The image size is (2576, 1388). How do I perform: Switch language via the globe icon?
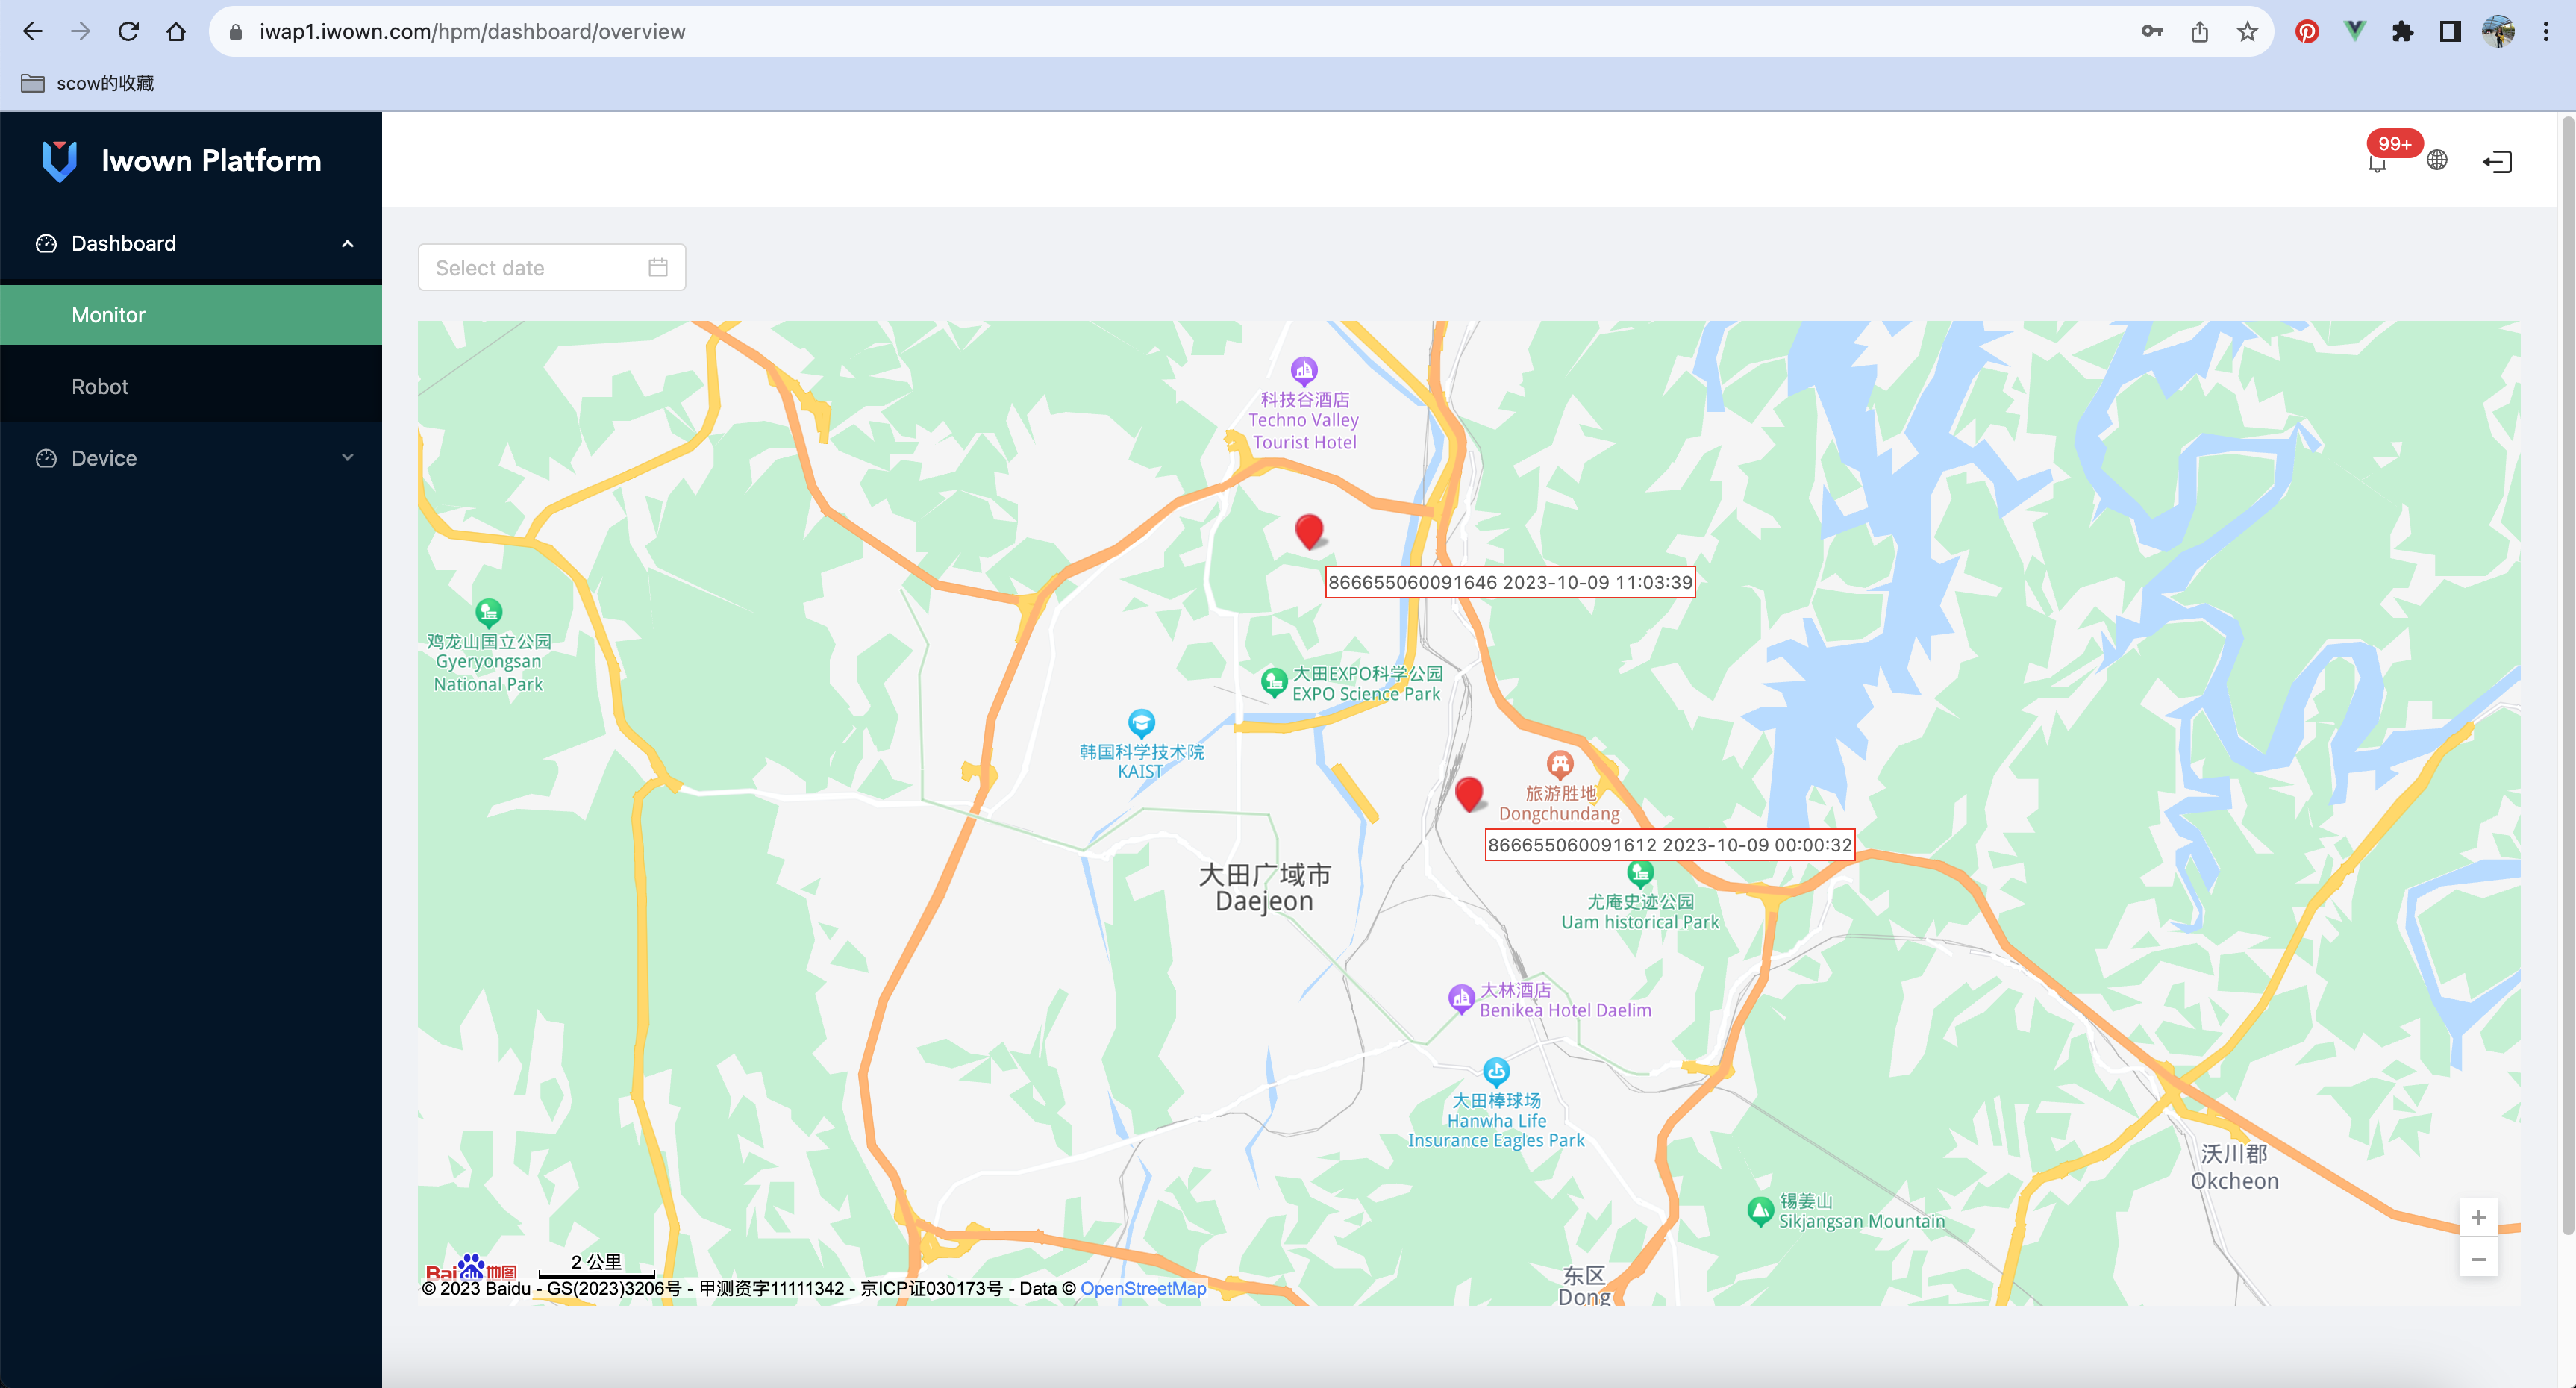[x=2437, y=160]
